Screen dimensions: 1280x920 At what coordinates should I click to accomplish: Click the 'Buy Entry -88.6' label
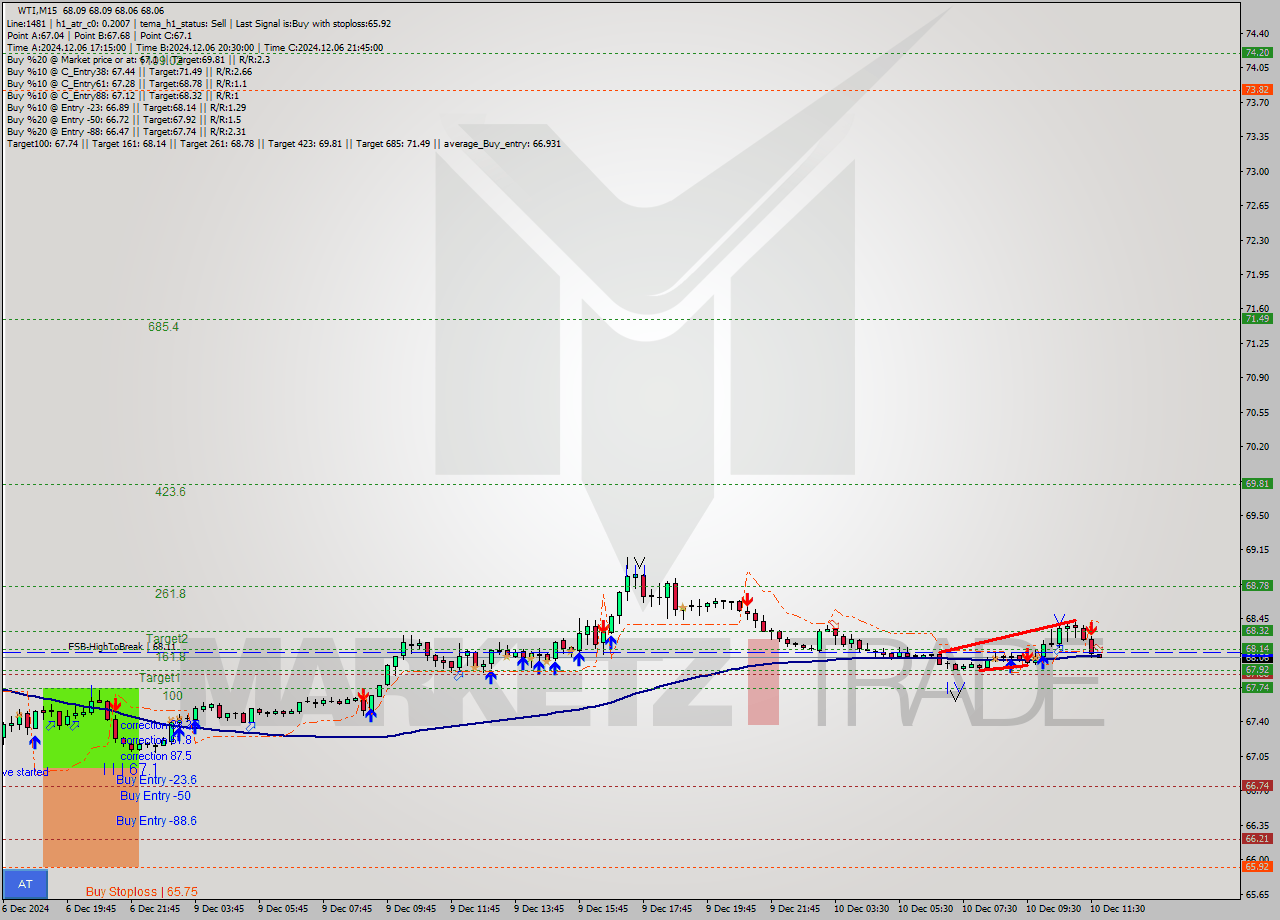(156, 821)
